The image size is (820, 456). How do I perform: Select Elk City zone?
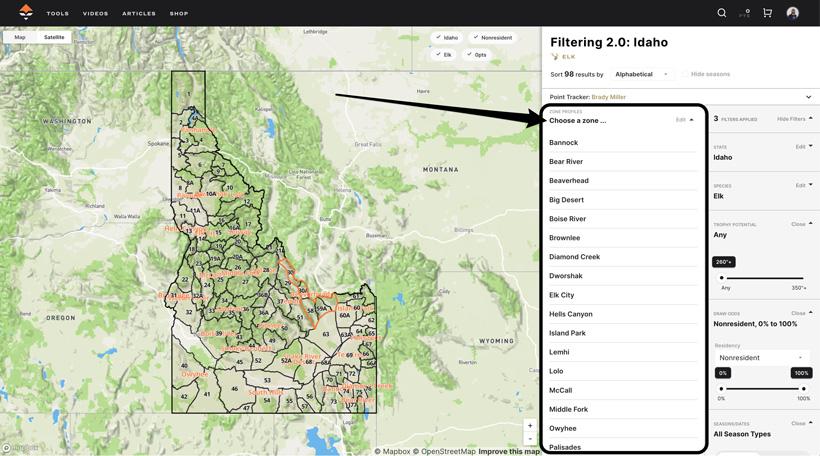(x=622, y=295)
